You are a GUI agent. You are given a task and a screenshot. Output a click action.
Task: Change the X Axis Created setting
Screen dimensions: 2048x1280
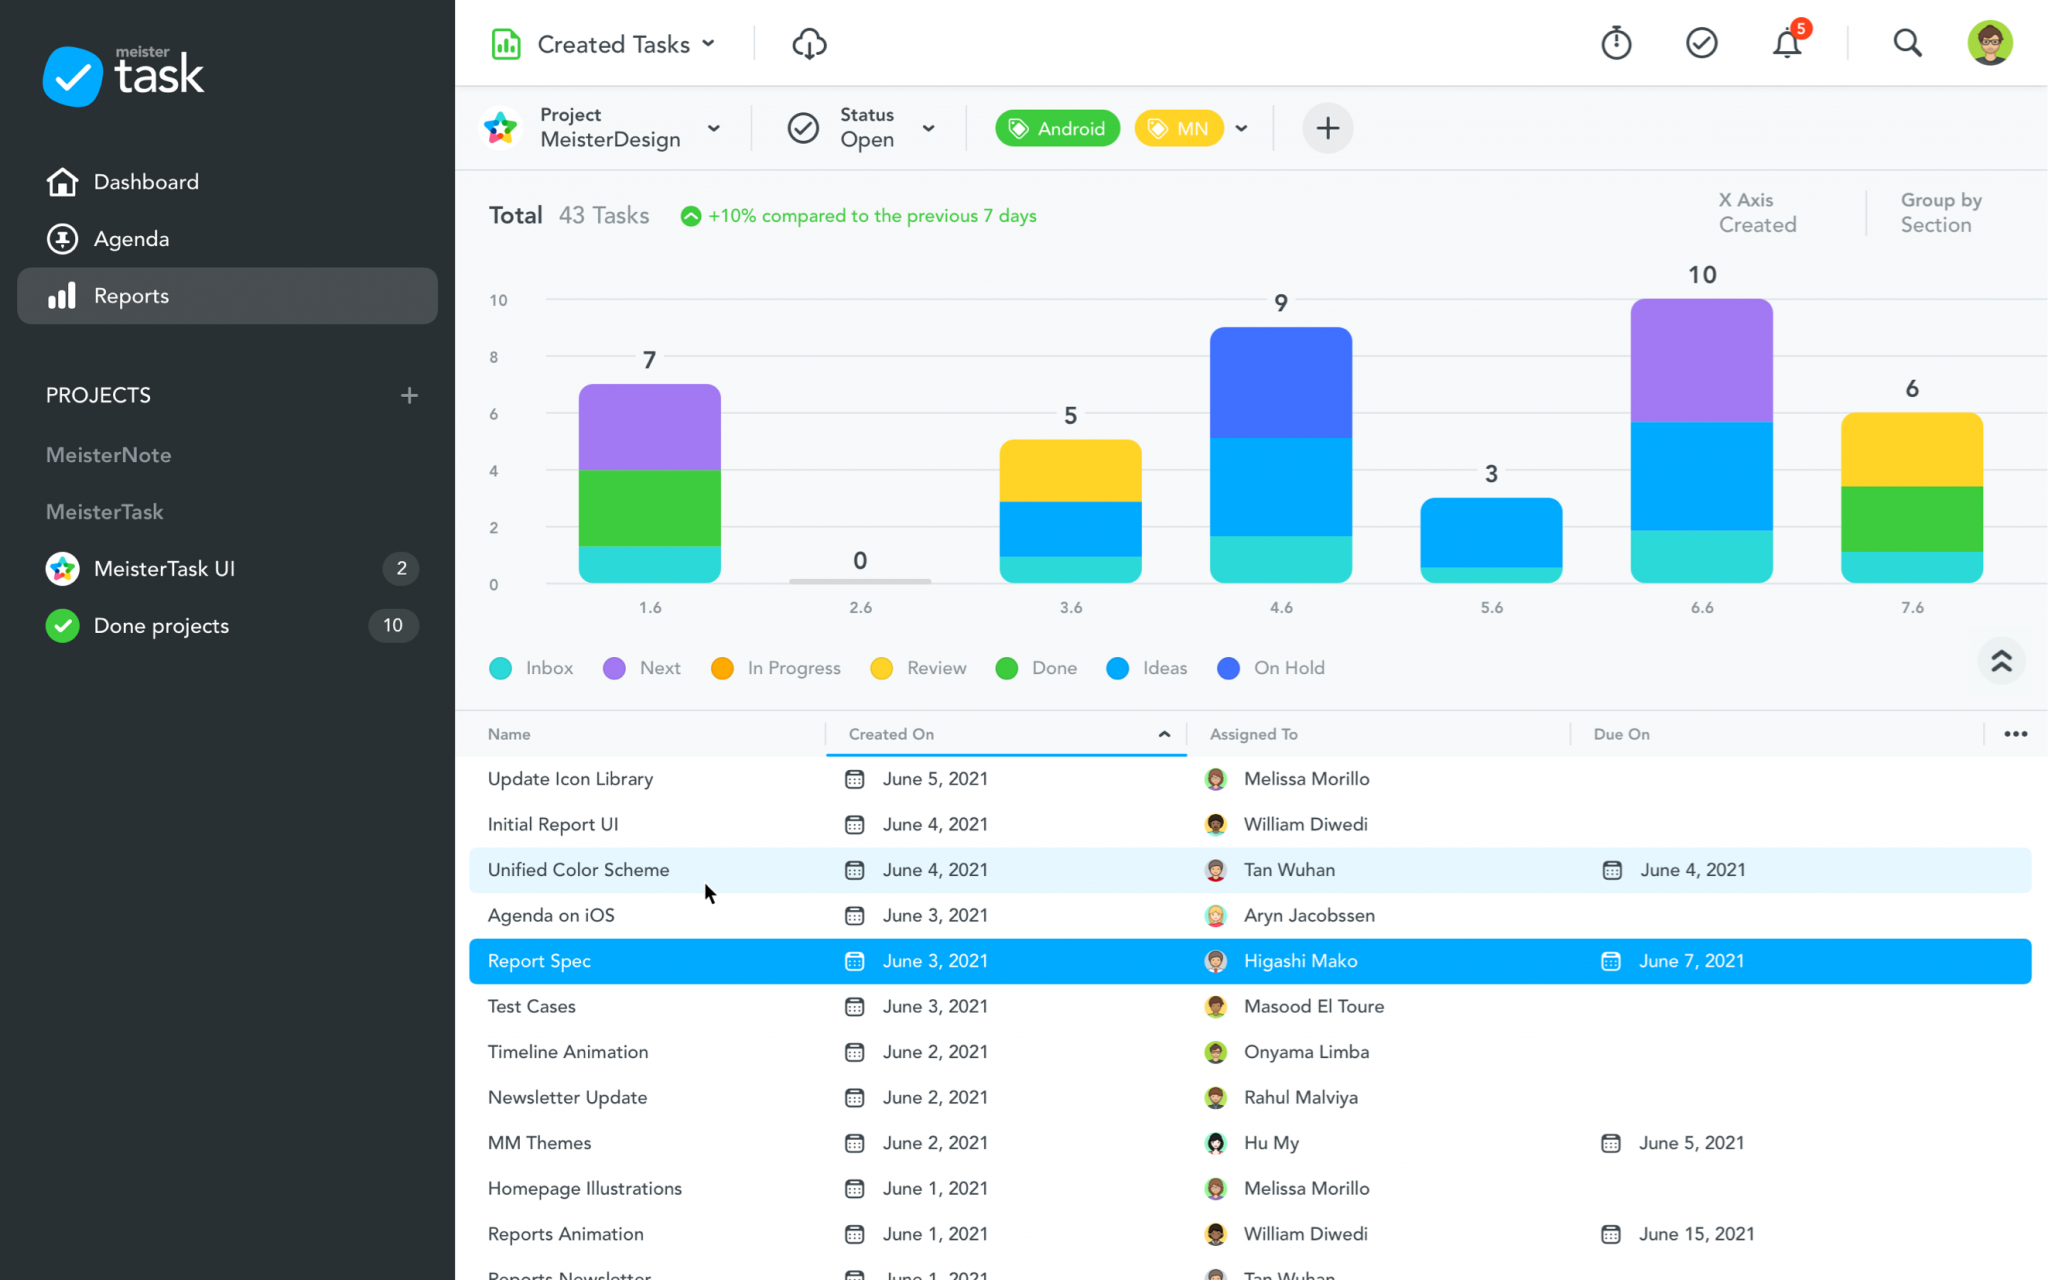pyautogui.click(x=1757, y=213)
